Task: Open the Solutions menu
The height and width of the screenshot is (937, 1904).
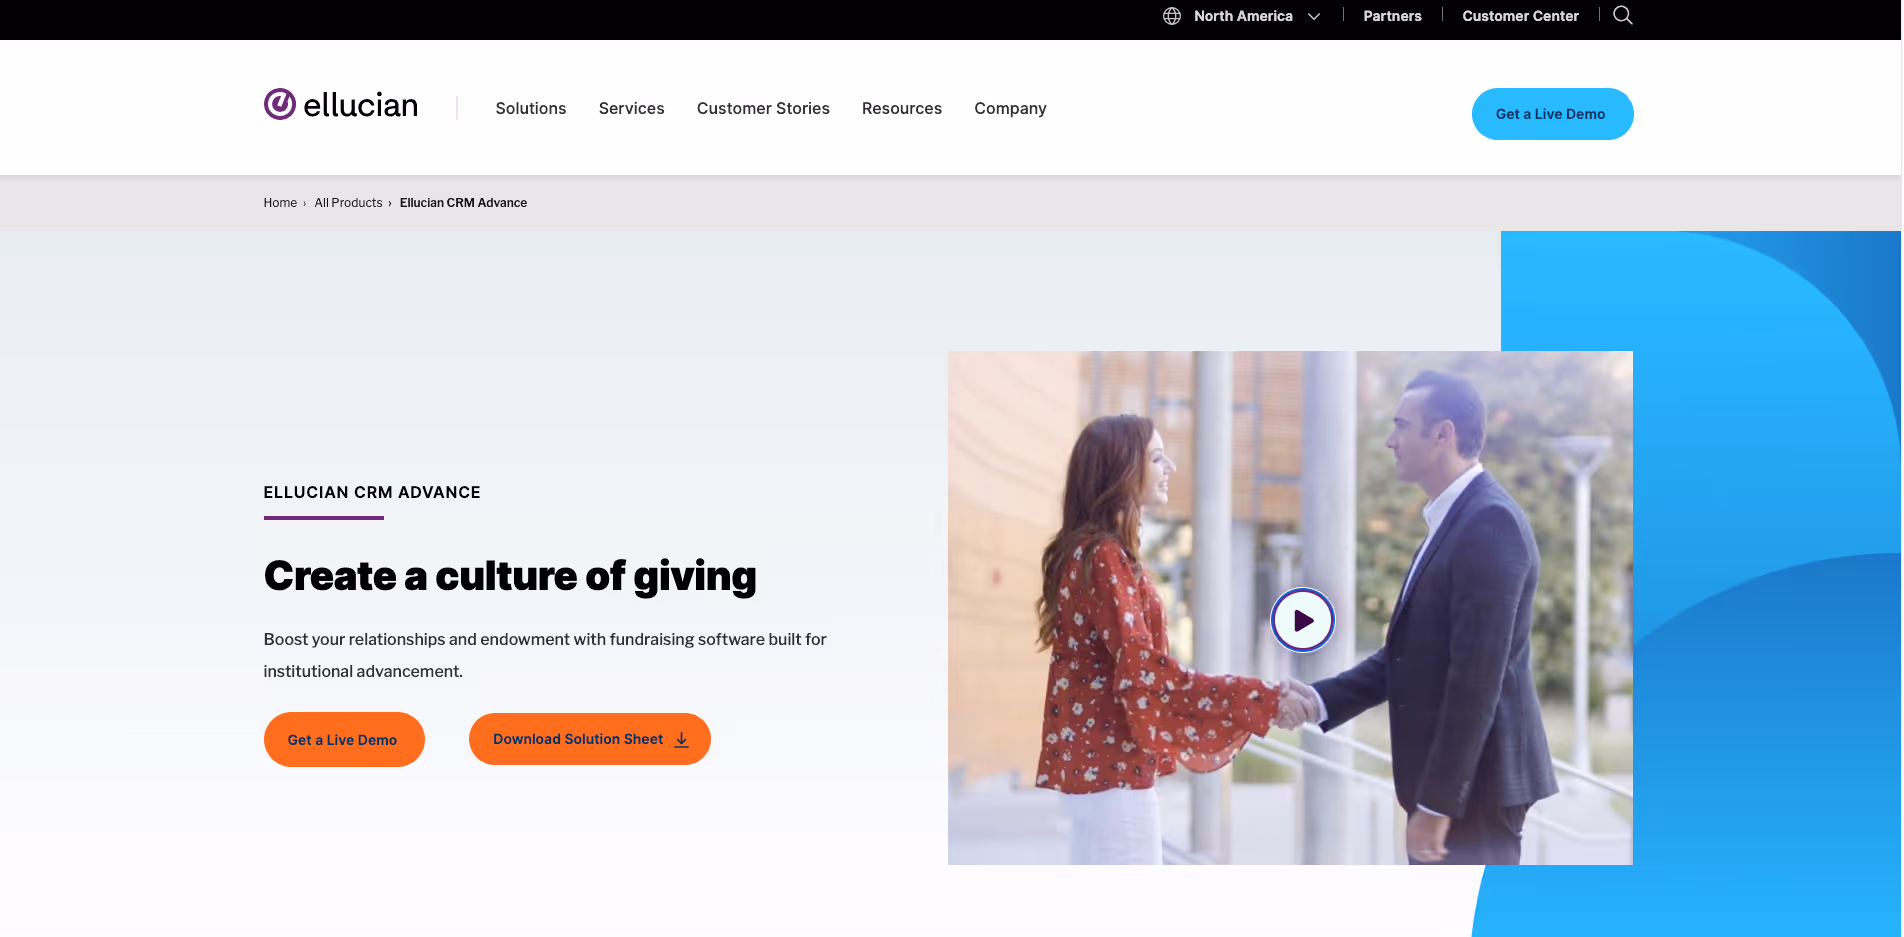Action: 531,108
